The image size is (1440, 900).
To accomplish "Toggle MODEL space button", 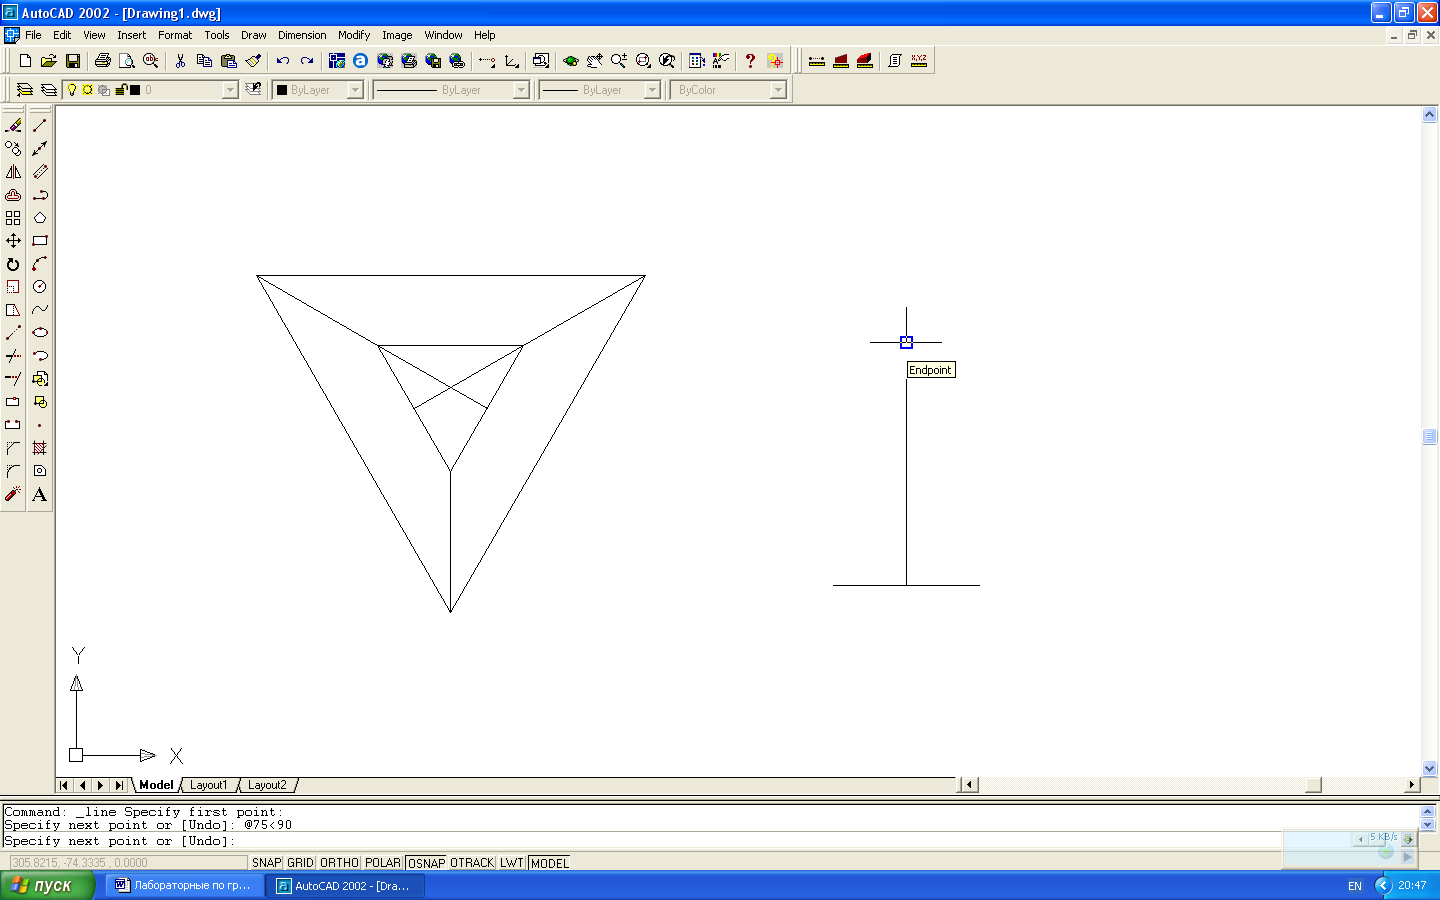I will point(549,863).
